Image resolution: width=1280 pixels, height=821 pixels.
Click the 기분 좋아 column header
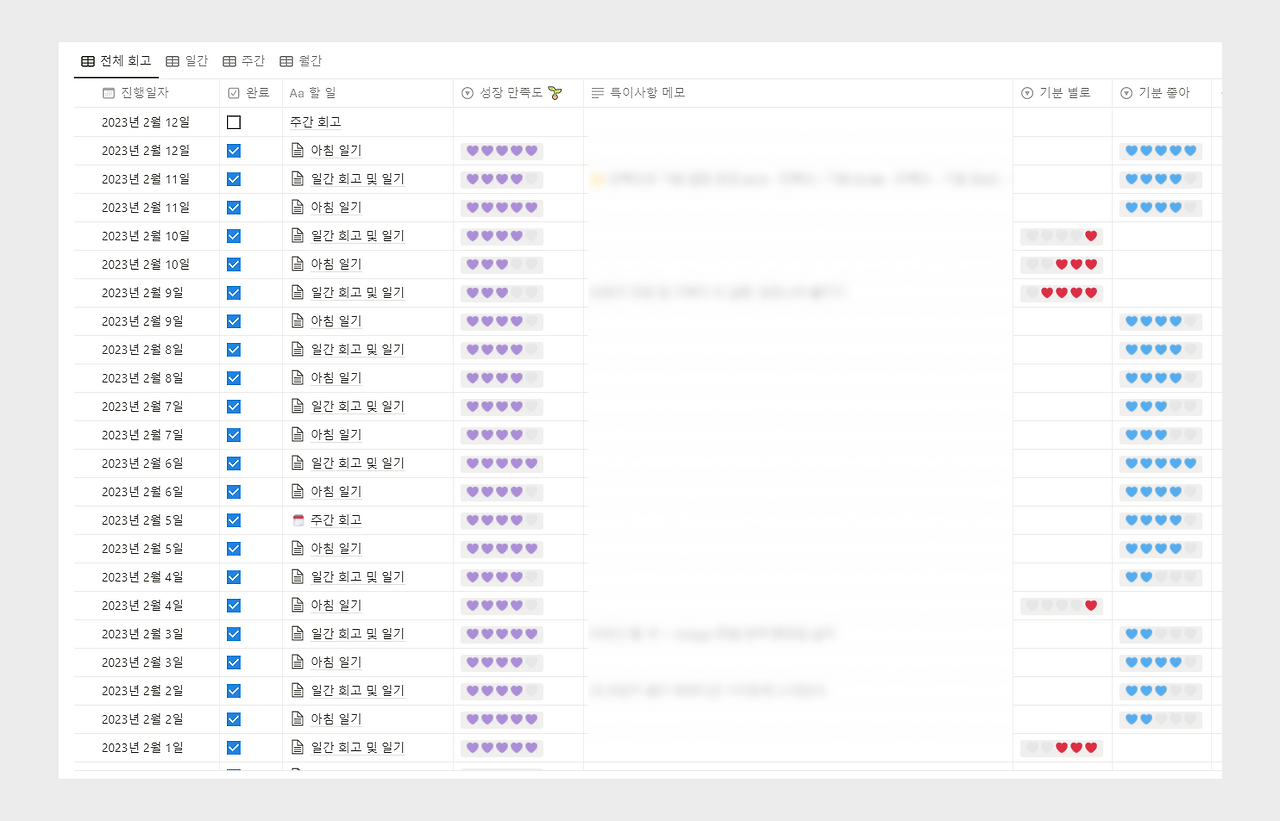pyautogui.click(x=1161, y=93)
